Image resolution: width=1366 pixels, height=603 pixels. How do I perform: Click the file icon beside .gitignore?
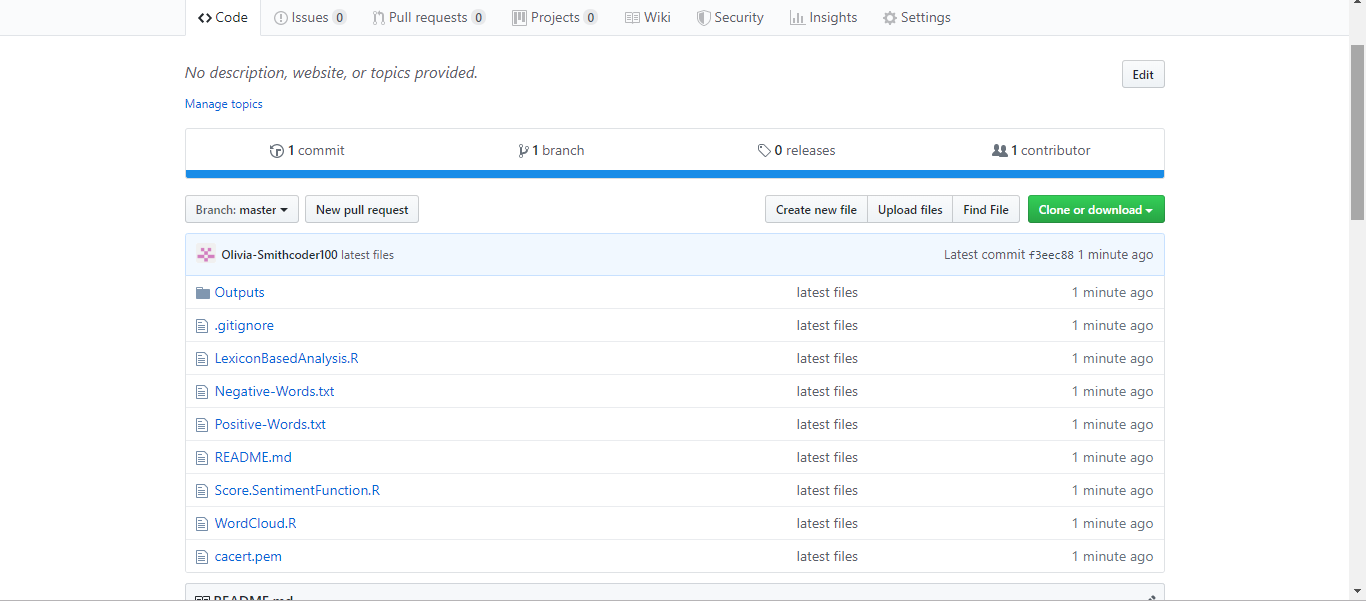202,326
